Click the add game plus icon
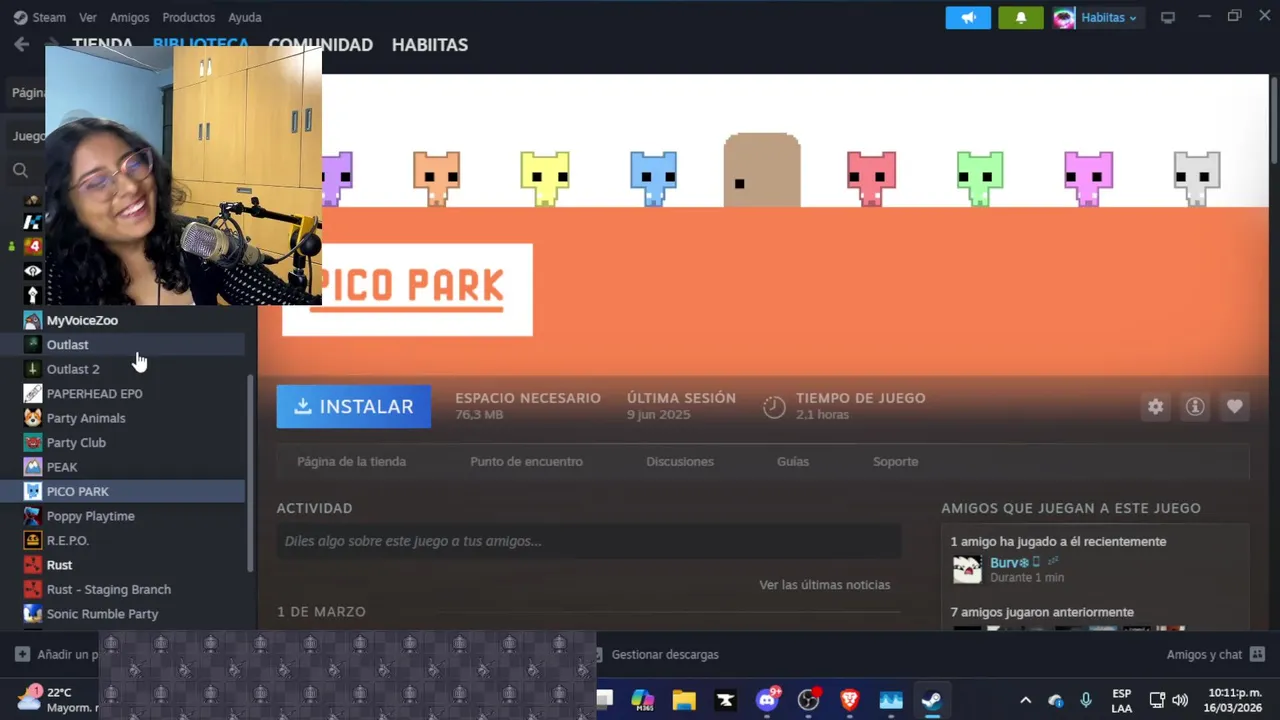Image resolution: width=1280 pixels, height=720 pixels. pos(22,654)
